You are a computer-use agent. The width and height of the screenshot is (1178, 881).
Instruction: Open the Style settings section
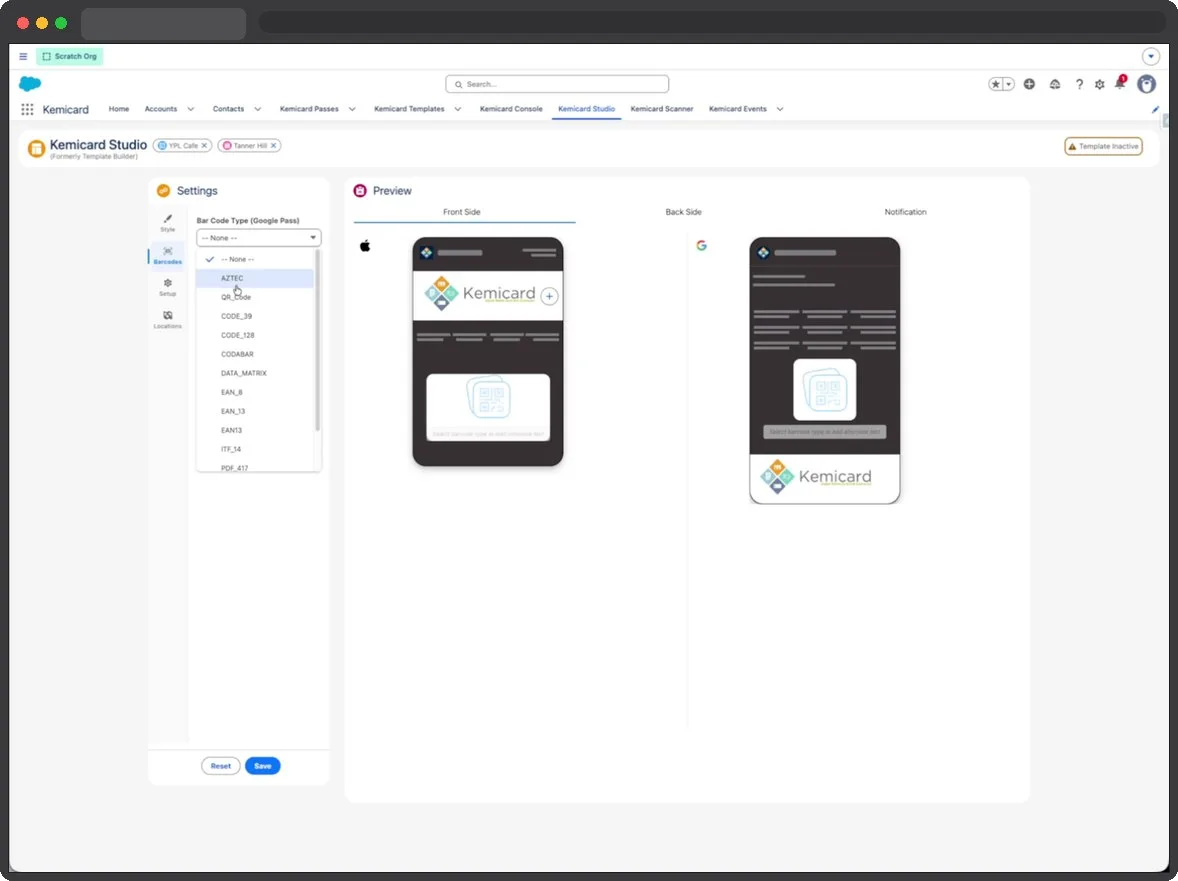tap(168, 223)
